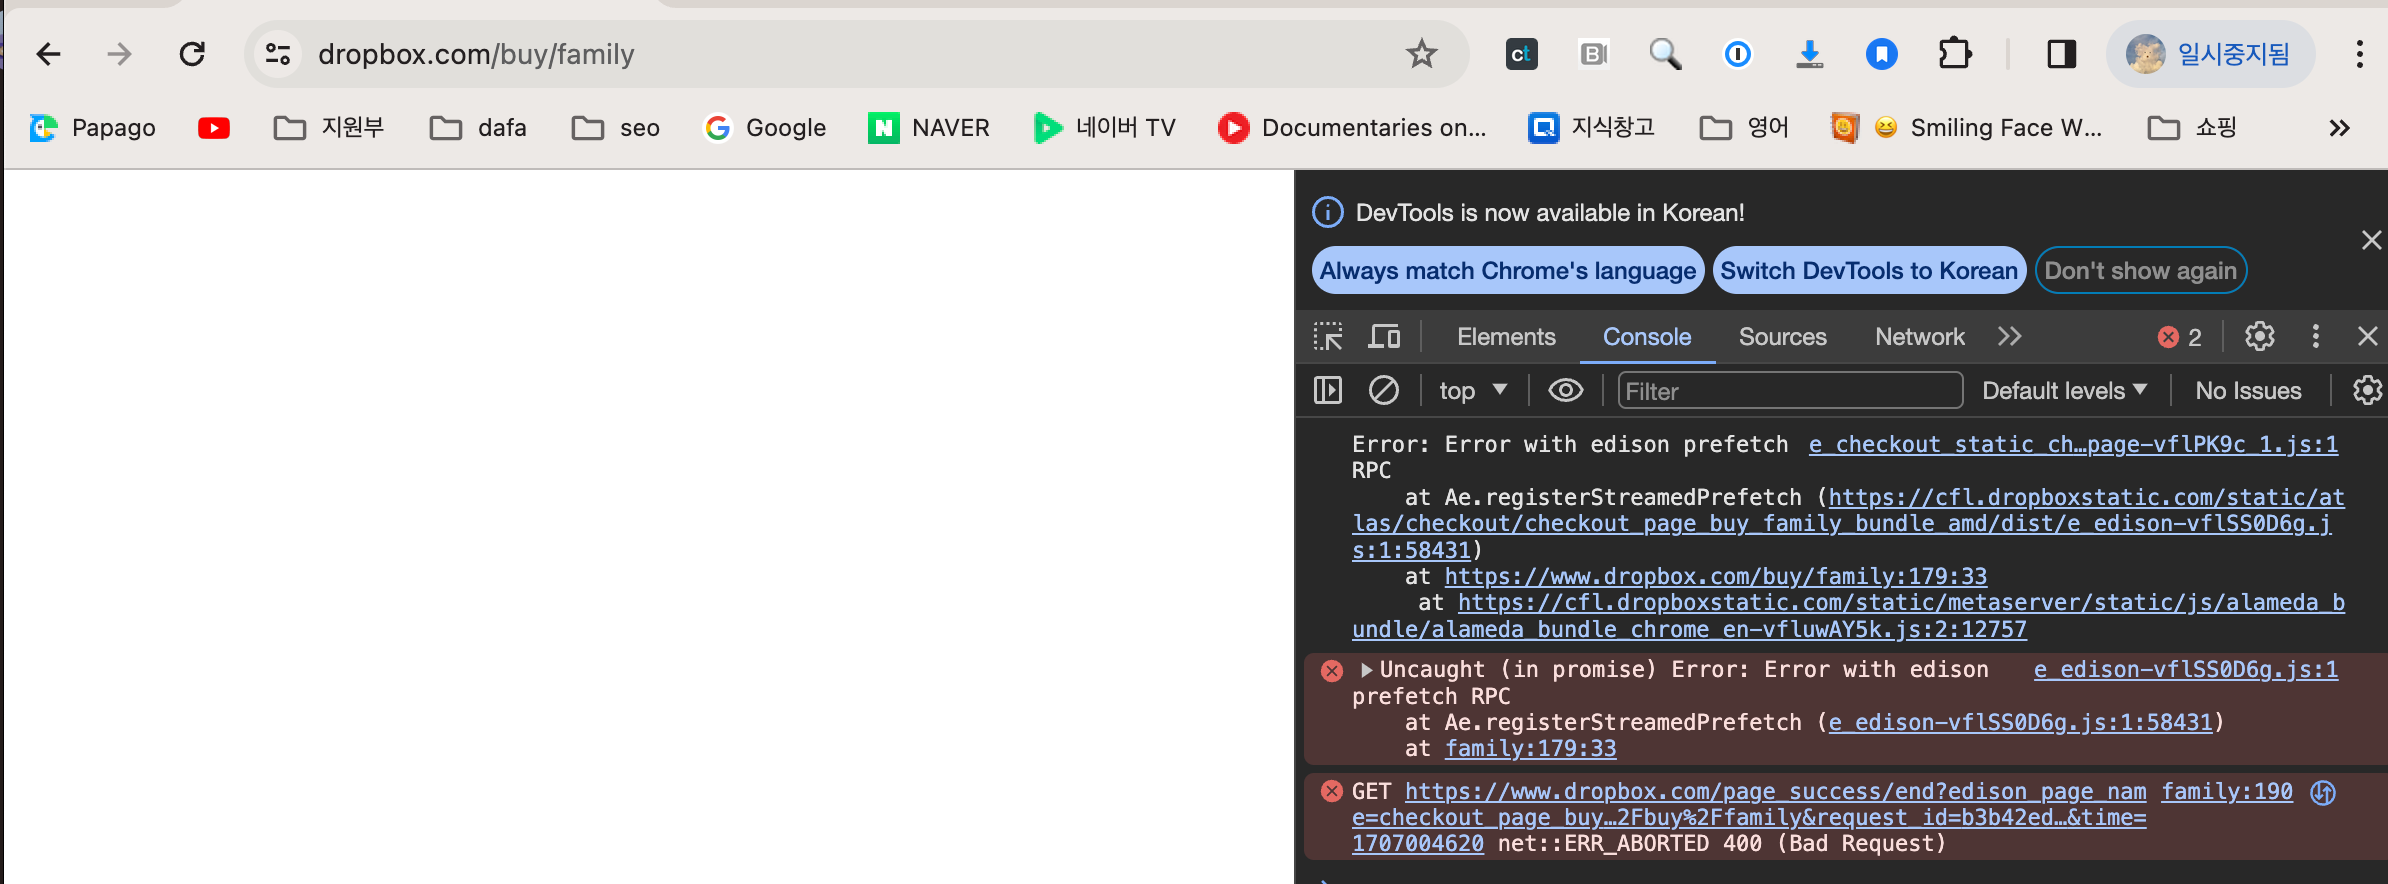
Task: Open the 쇼핑 bookmark folder
Action: point(2192,128)
